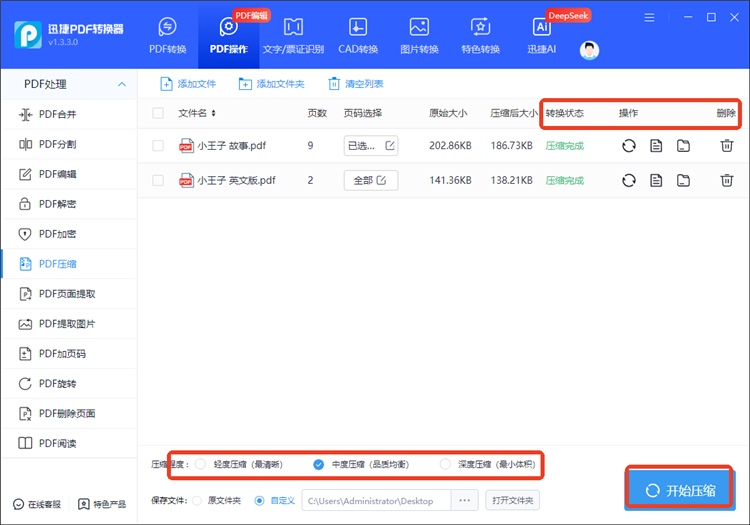Switch to the PDF操作 tab
Screen dimensions: 750x525
tap(229, 36)
